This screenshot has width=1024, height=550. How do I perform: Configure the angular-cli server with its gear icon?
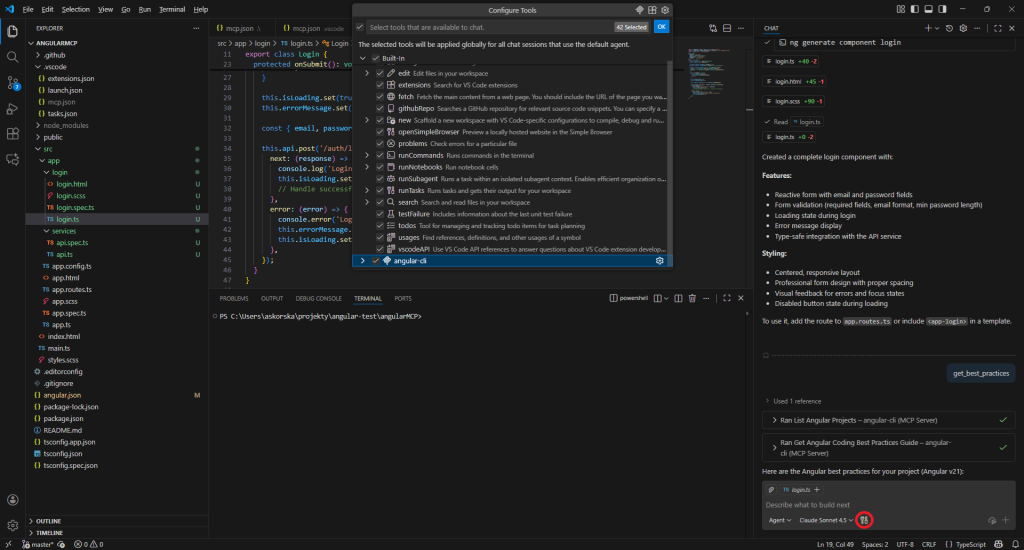click(660, 261)
